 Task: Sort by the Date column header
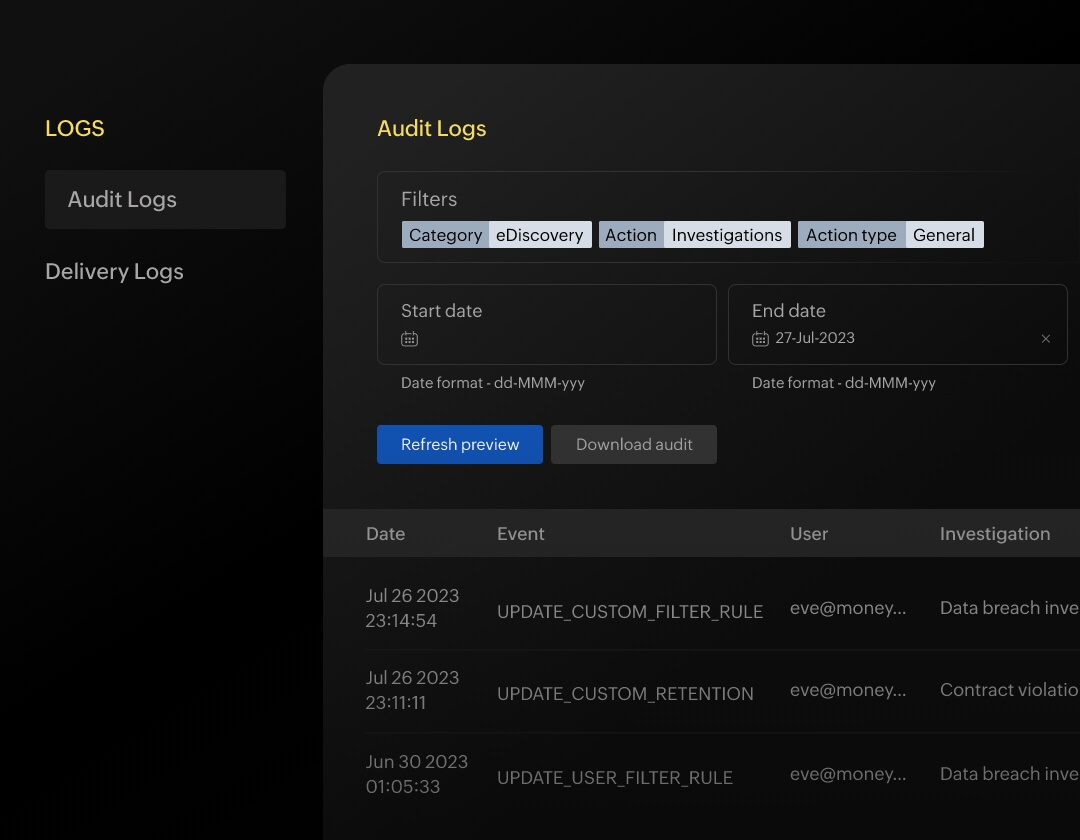385,534
